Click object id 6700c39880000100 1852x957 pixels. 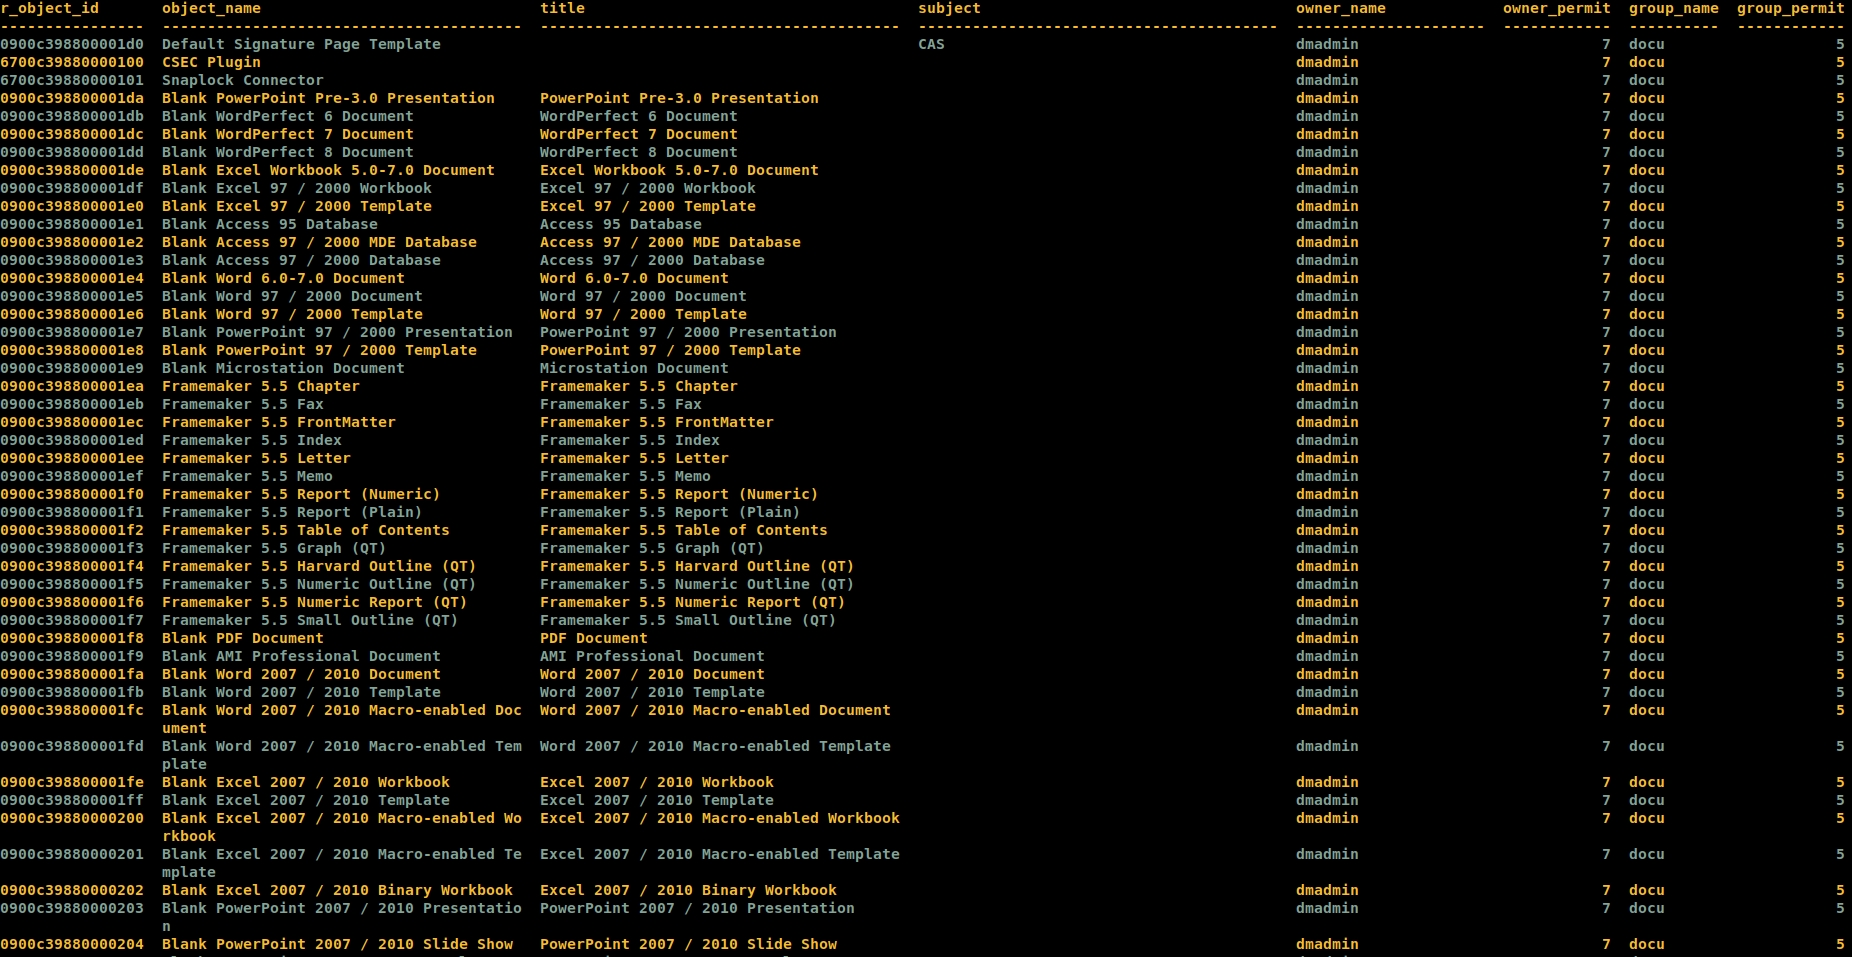click(72, 62)
